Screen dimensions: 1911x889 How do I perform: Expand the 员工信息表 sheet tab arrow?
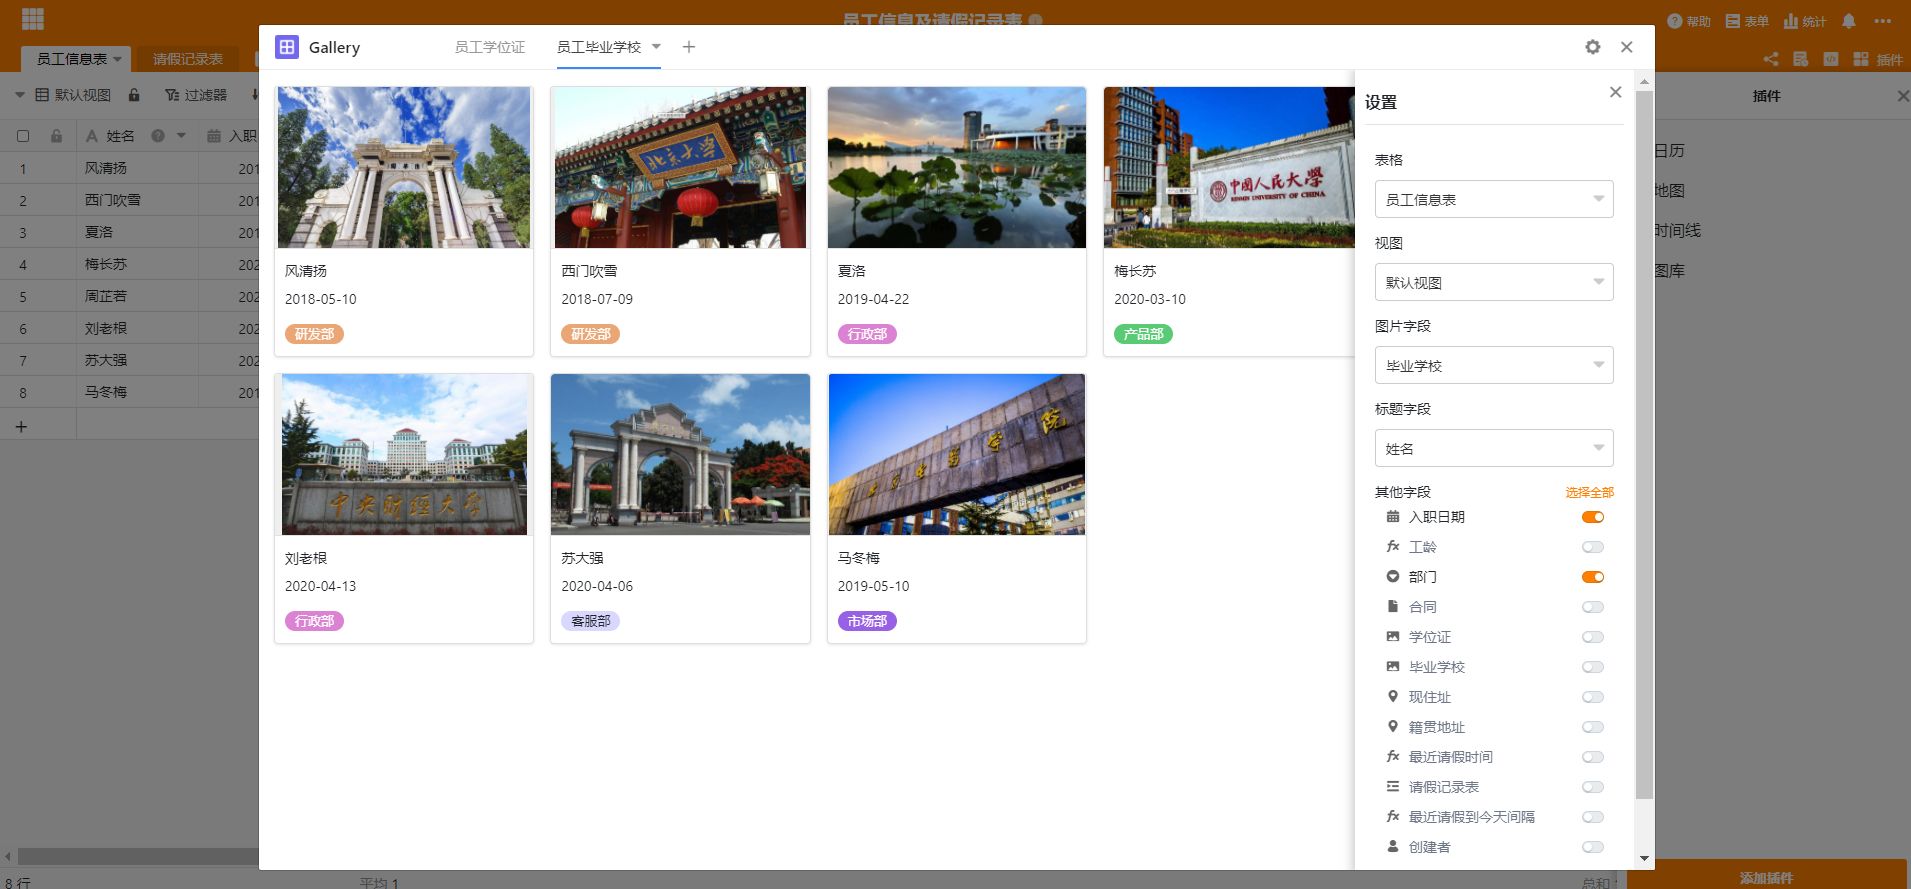click(x=117, y=59)
